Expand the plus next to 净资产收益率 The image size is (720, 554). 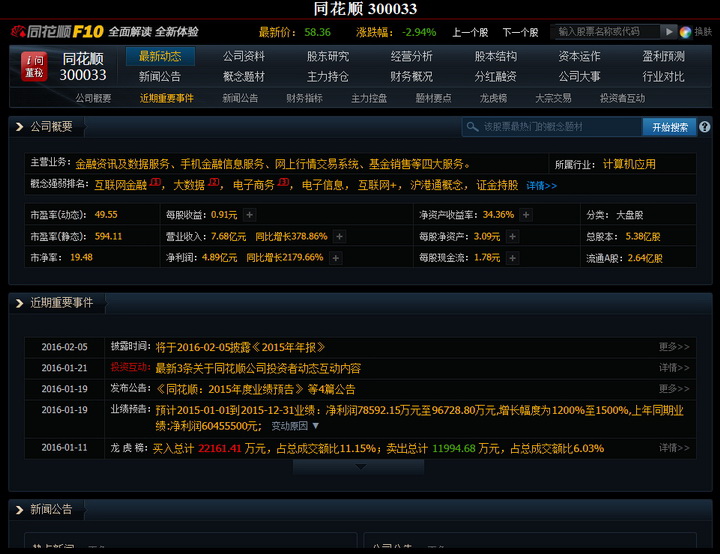pos(526,215)
